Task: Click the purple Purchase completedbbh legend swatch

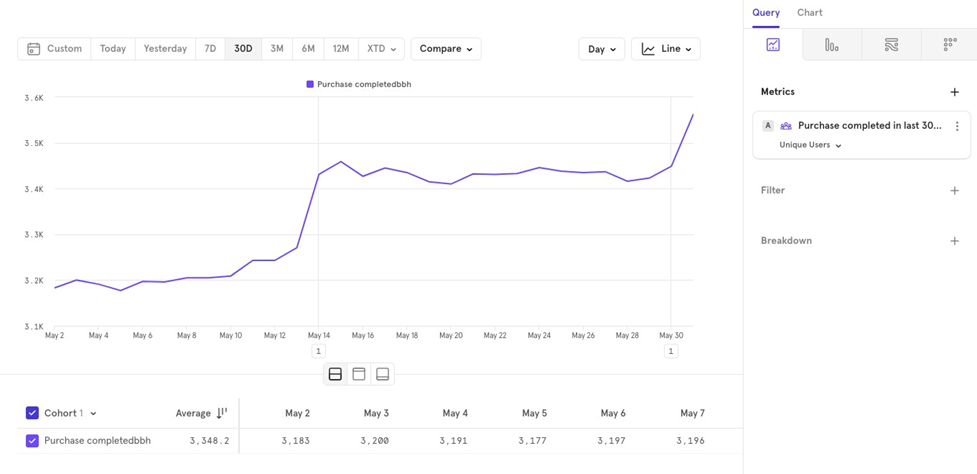Action: pos(310,85)
